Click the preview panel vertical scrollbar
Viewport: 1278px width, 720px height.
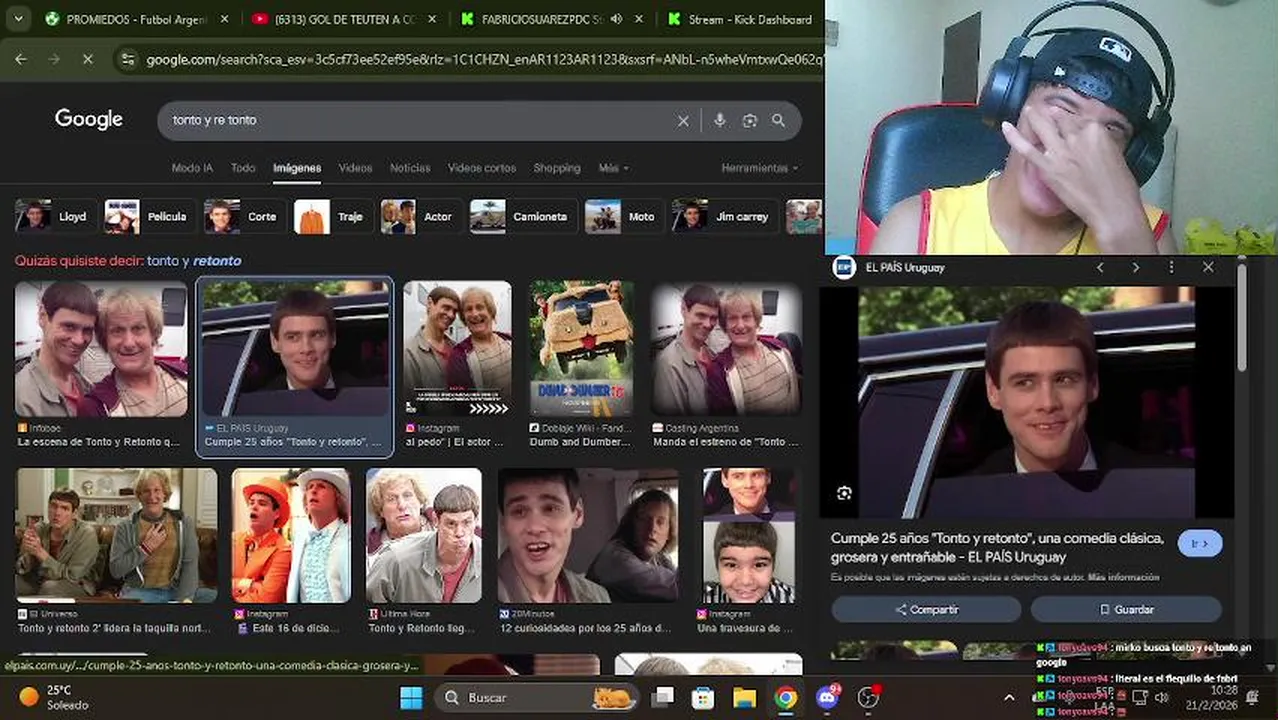click(1241, 318)
